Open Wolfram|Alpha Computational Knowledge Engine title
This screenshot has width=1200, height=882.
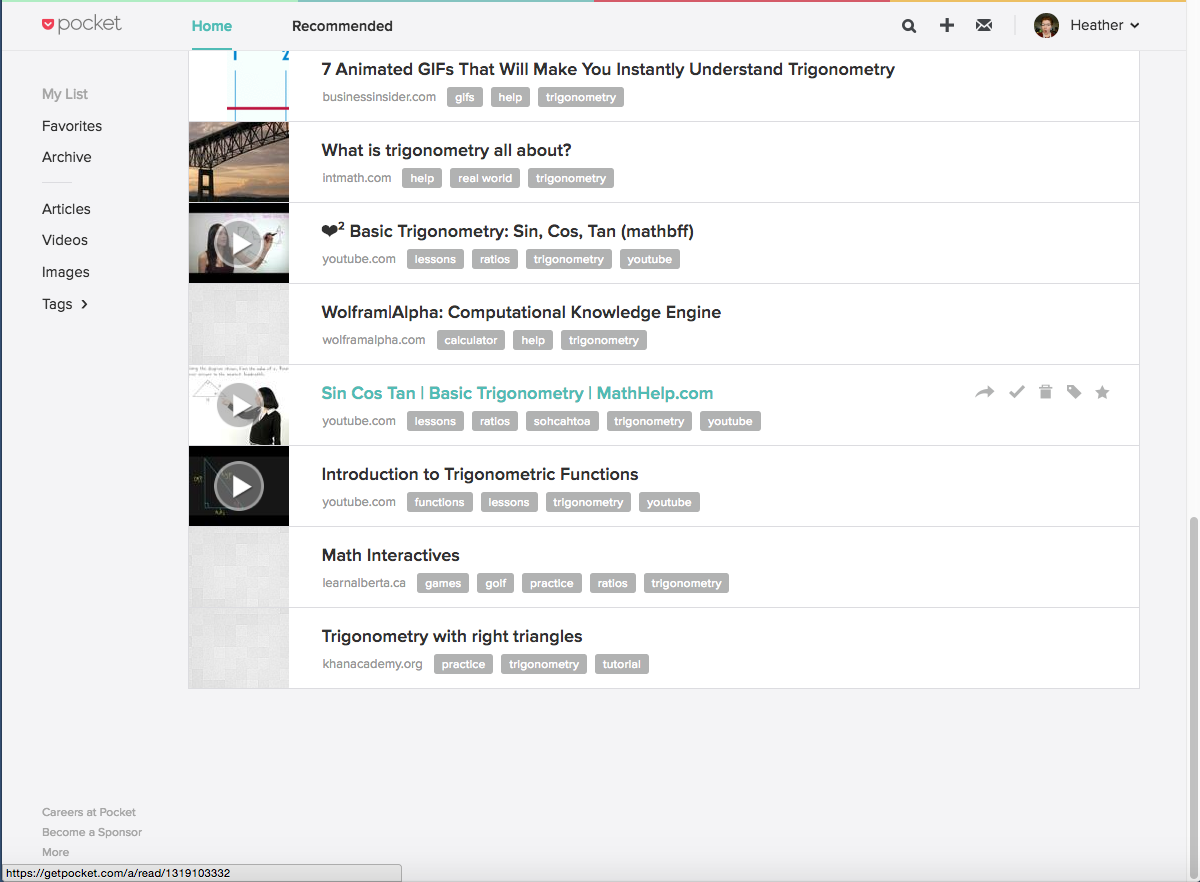(x=521, y=312)
